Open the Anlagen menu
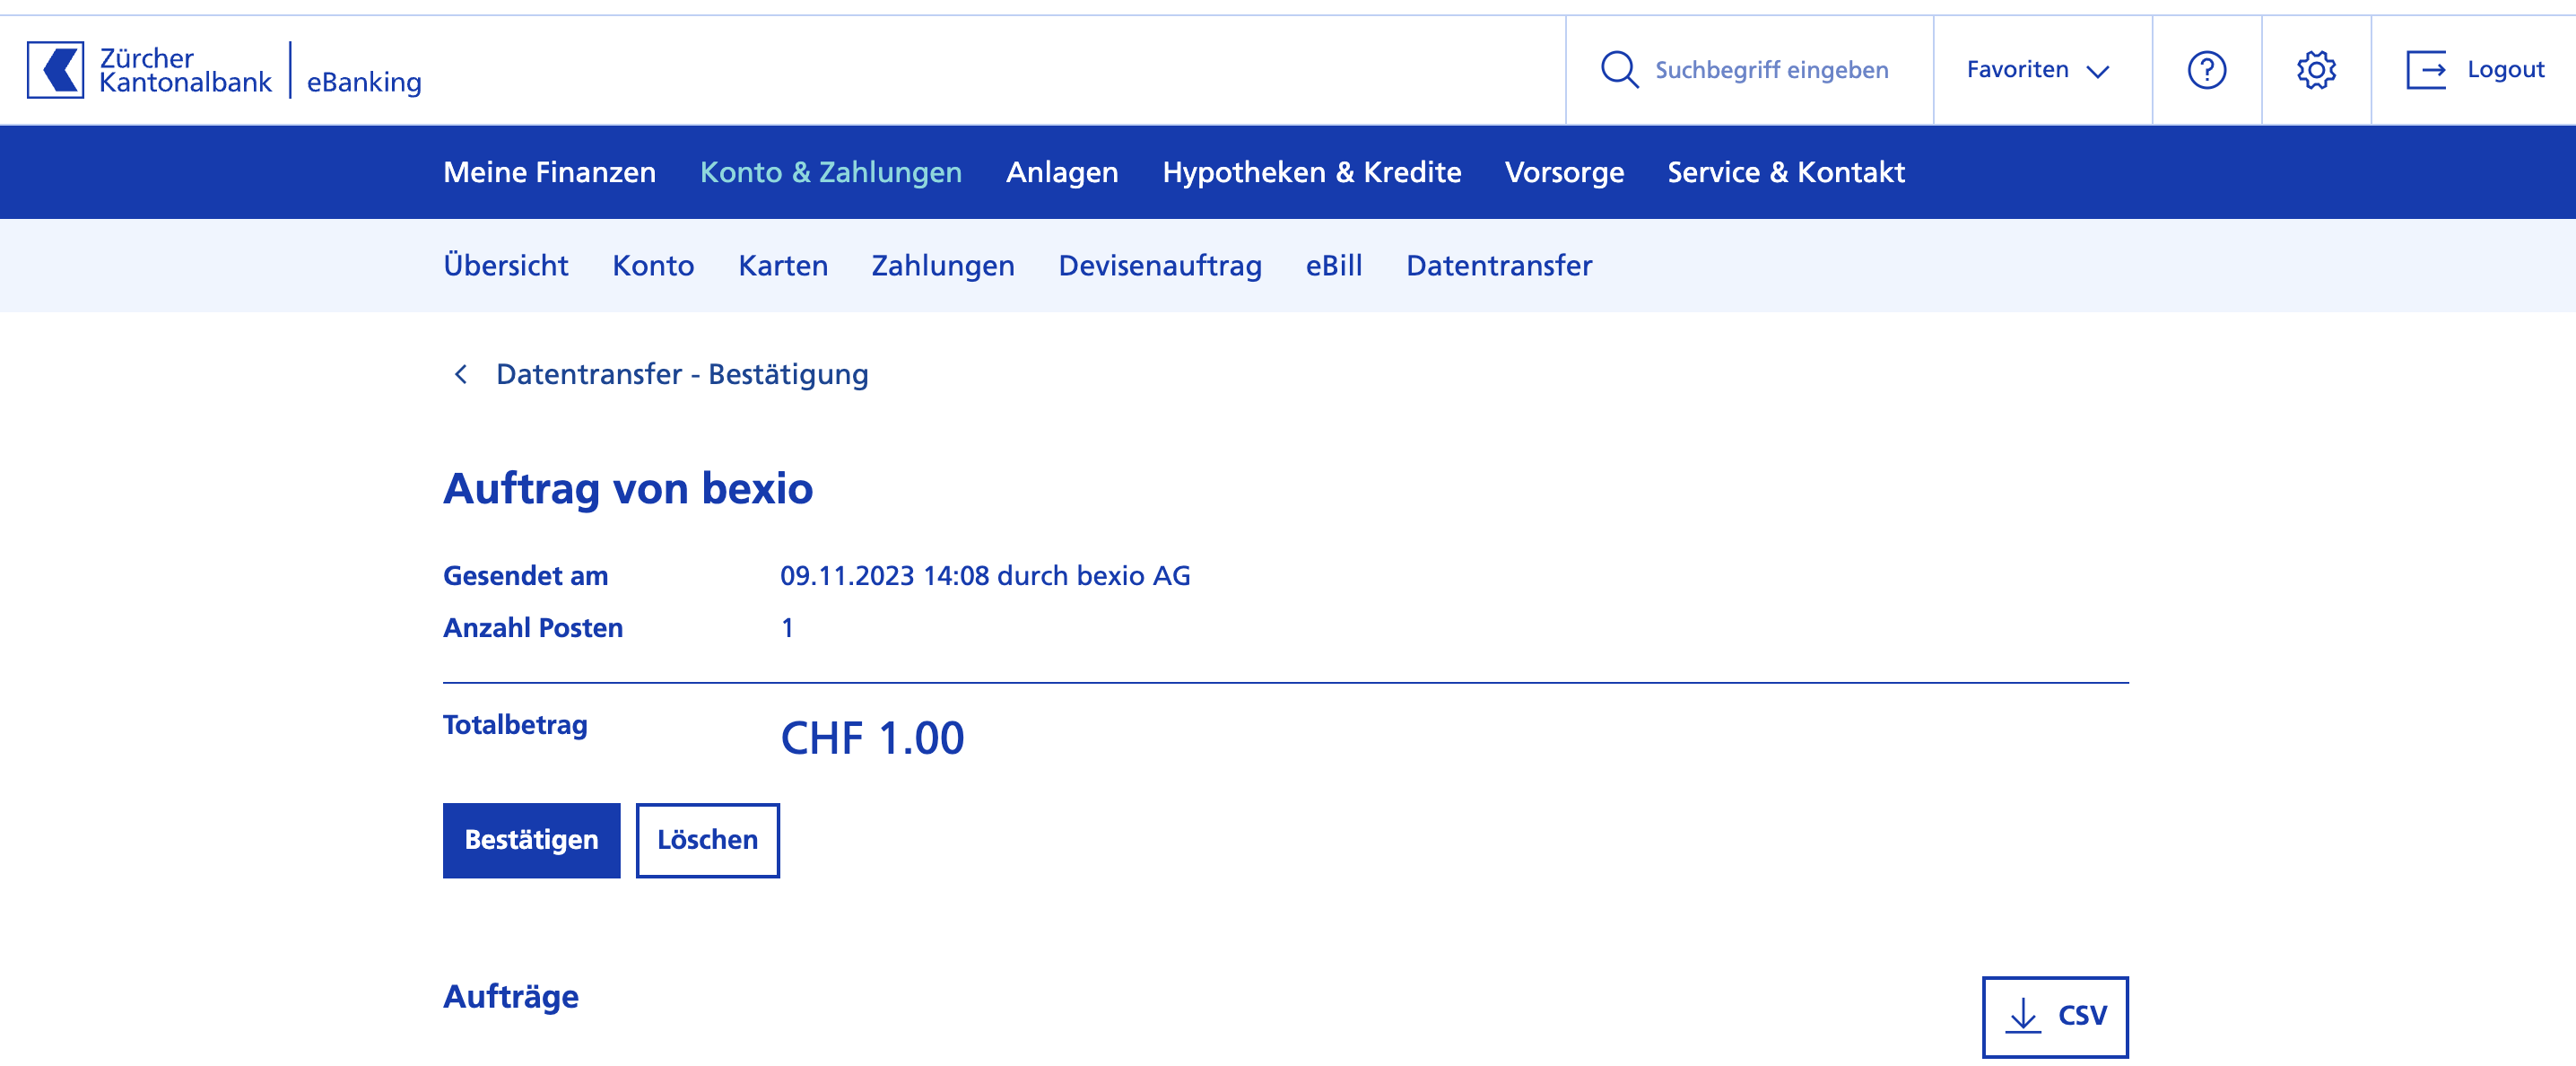The height and width of the screenshot is (1066, 2576). 1062,172
